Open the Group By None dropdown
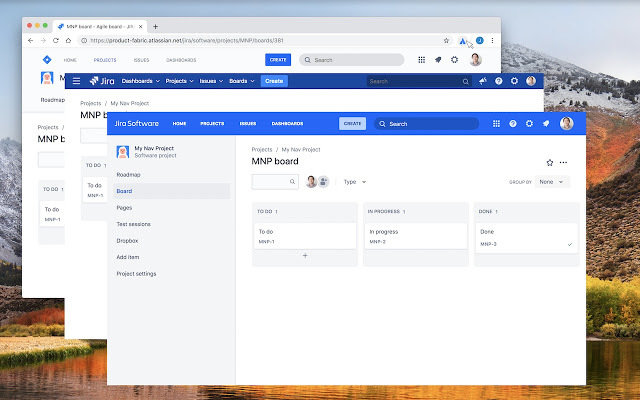640x400 pixels. coord(552,182)
